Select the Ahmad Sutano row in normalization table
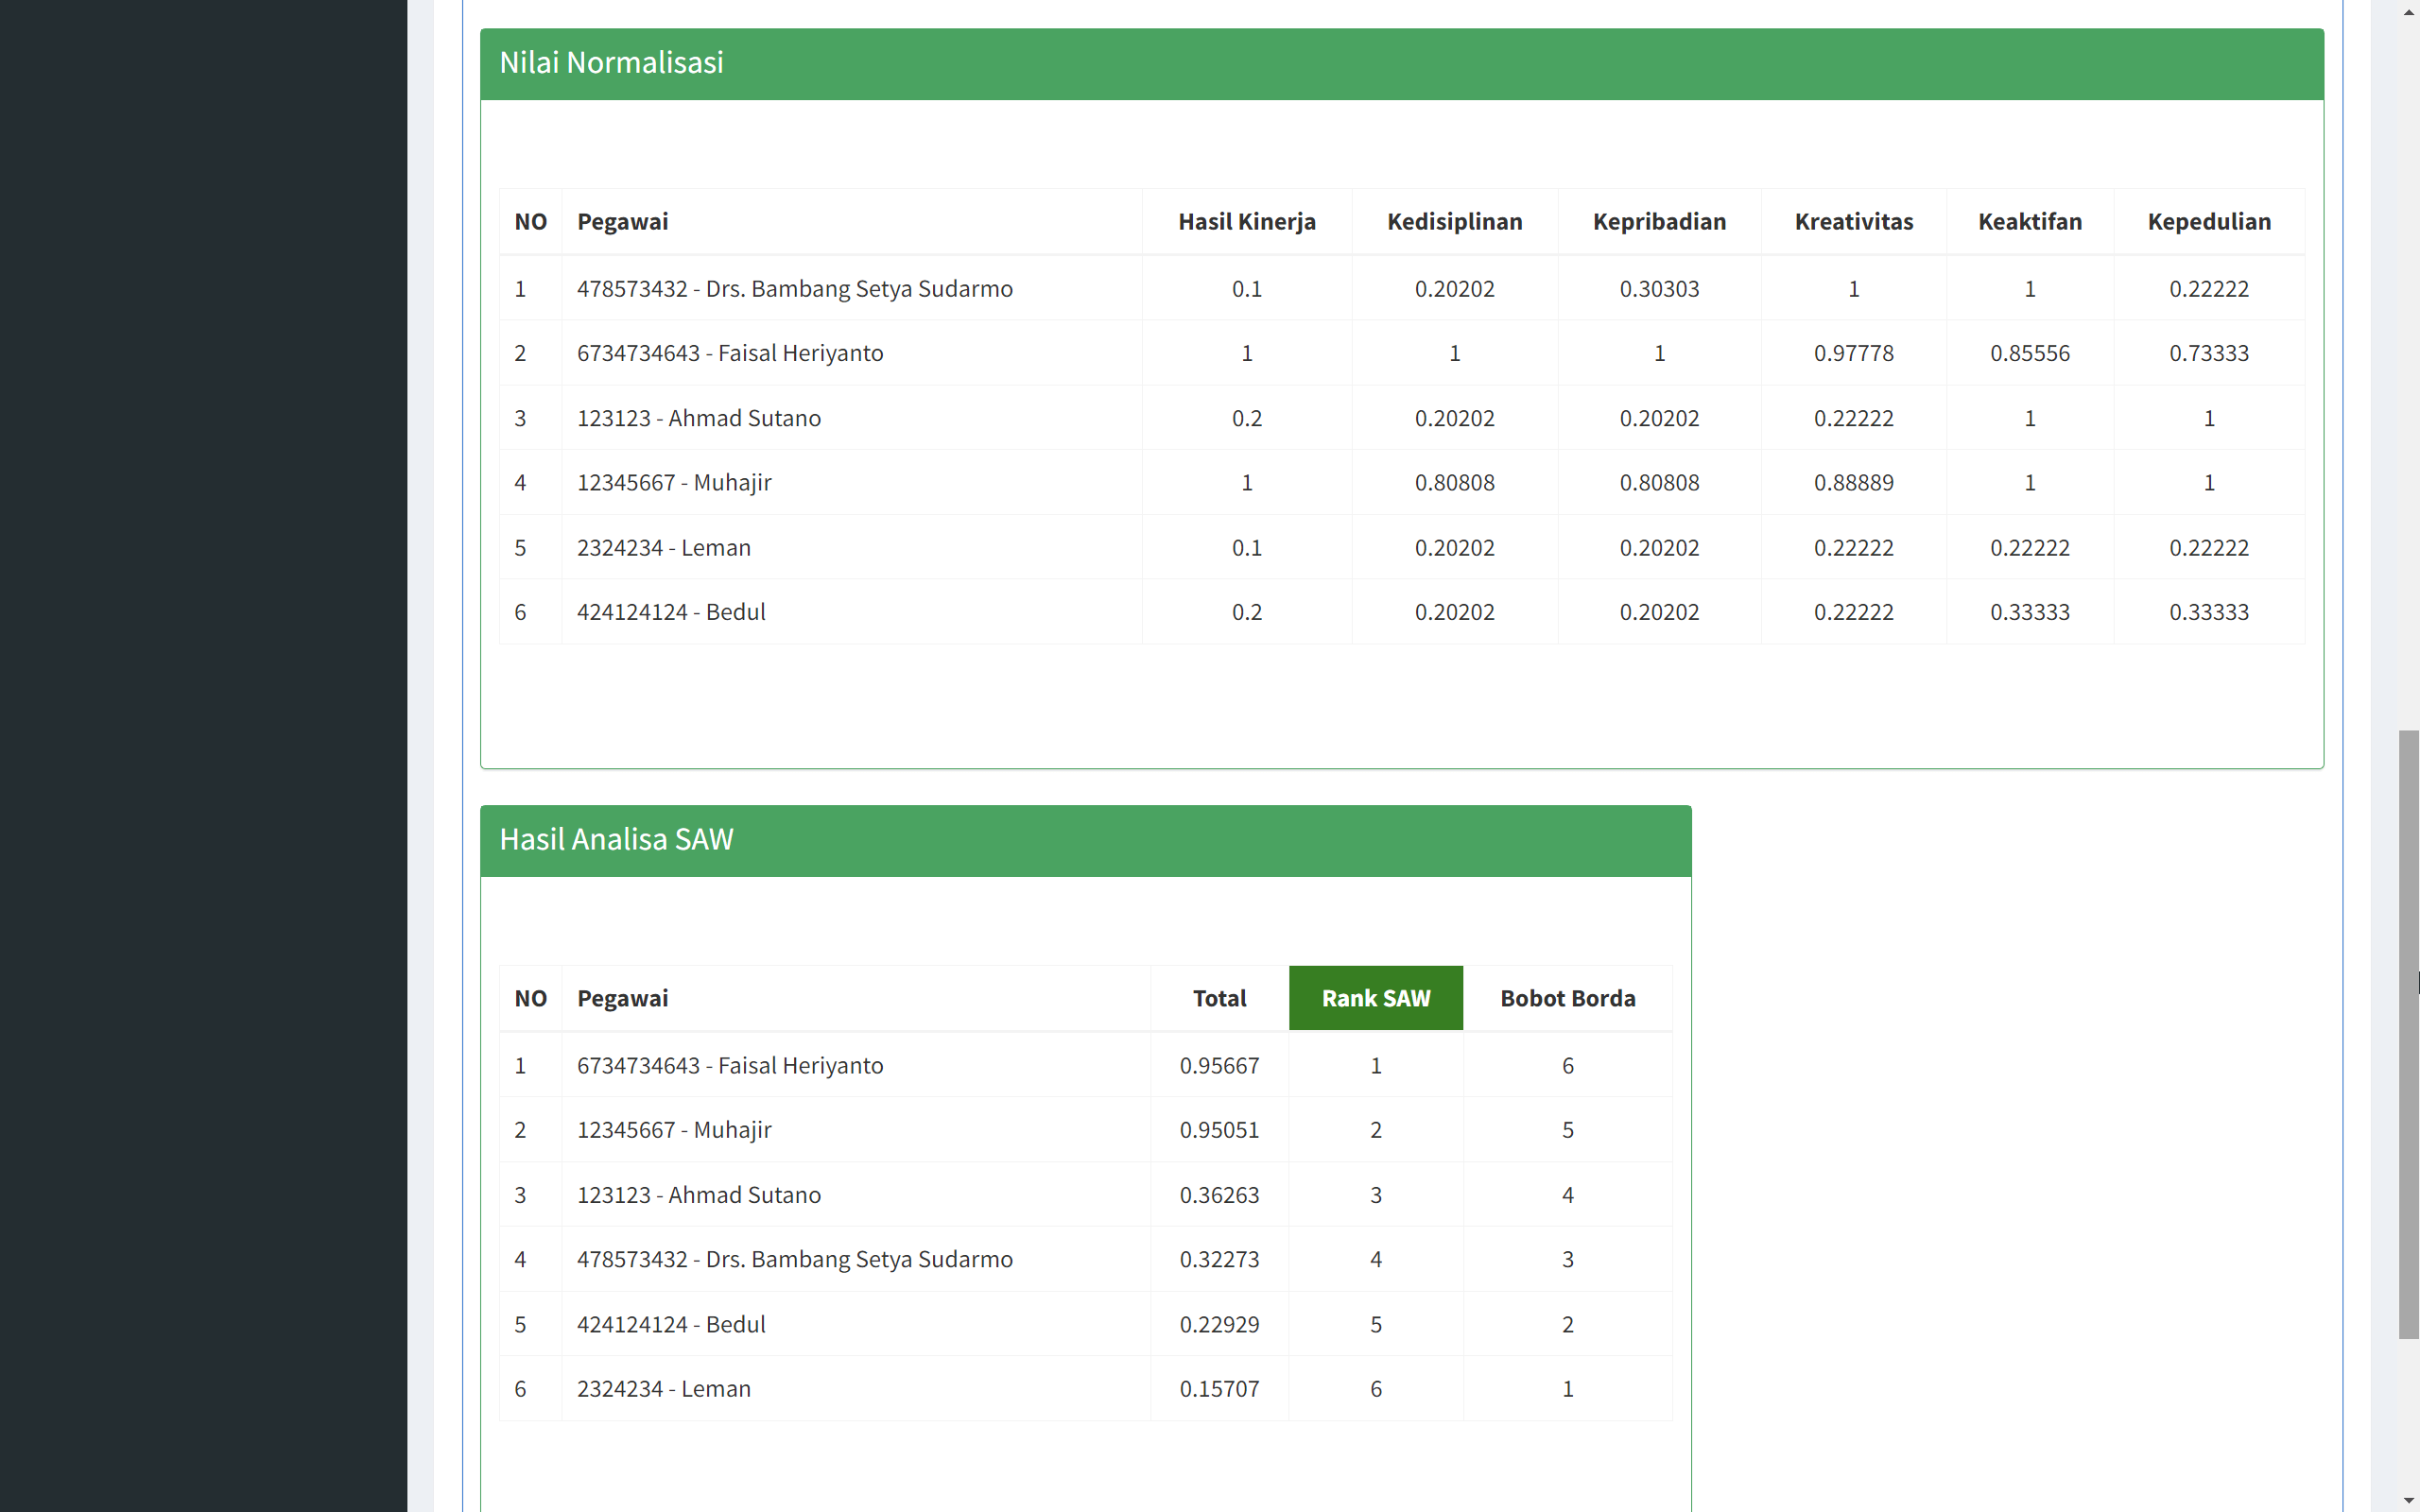Image resolution: width=2420 pixels, height=1512 pixels. pyautogui.click(x=698, y=418)
